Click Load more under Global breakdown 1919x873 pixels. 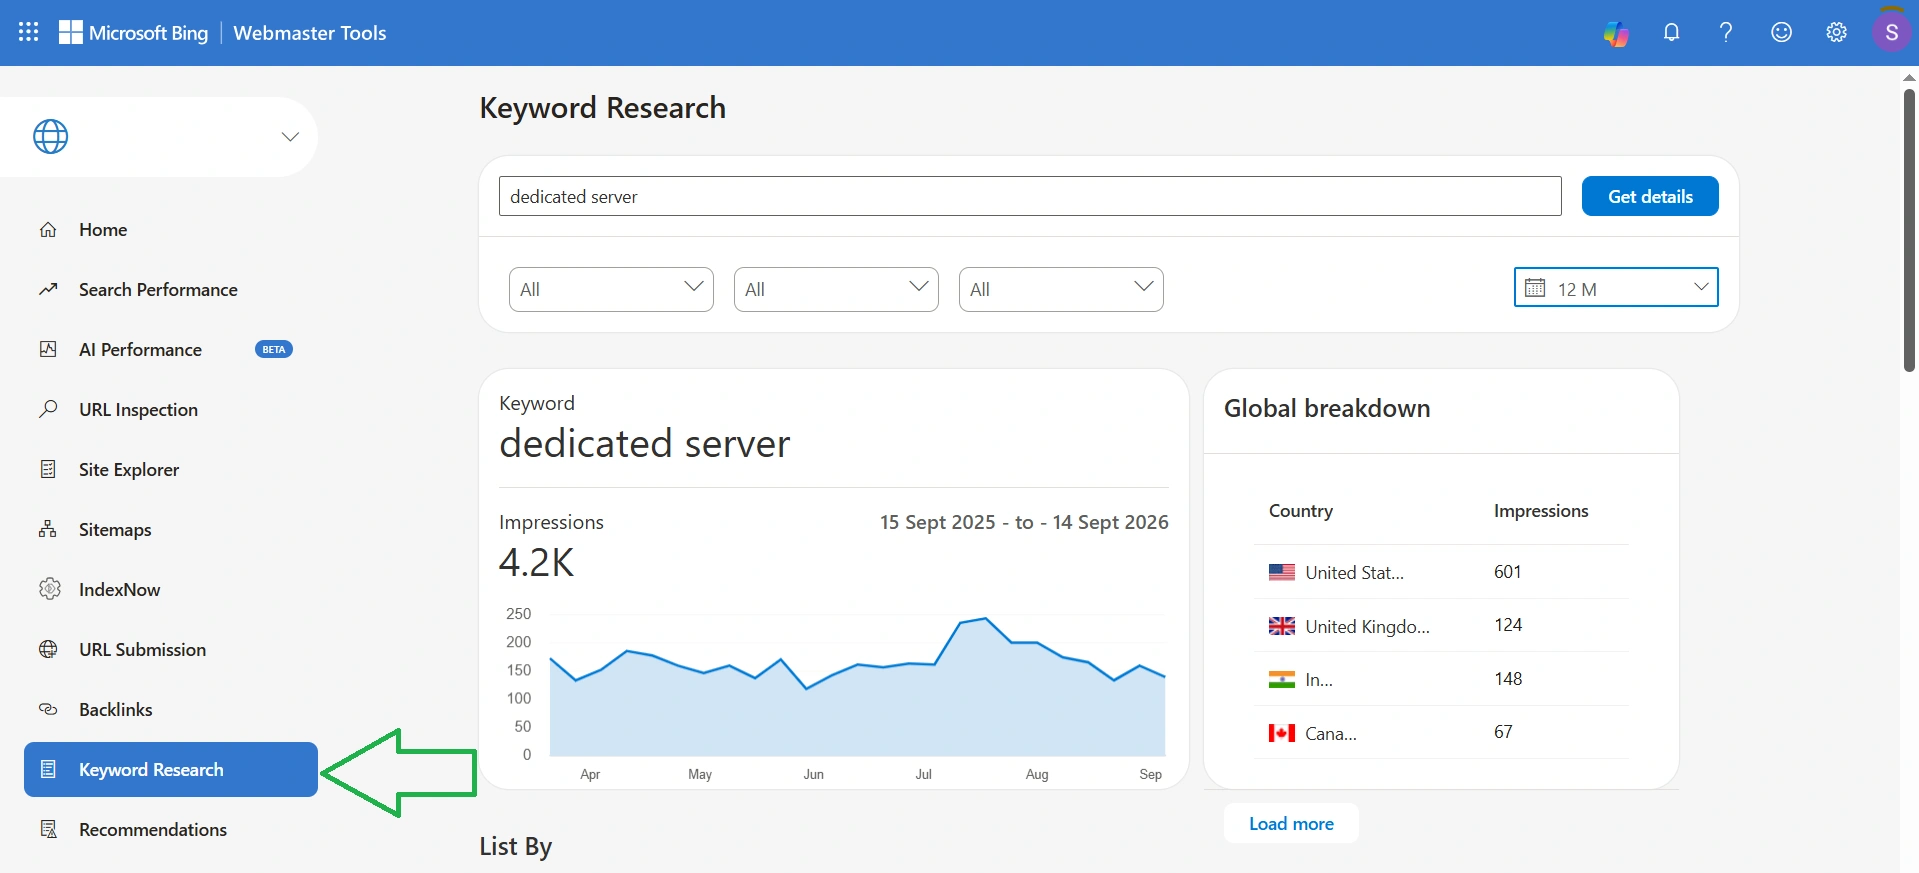coord(1291,823)
